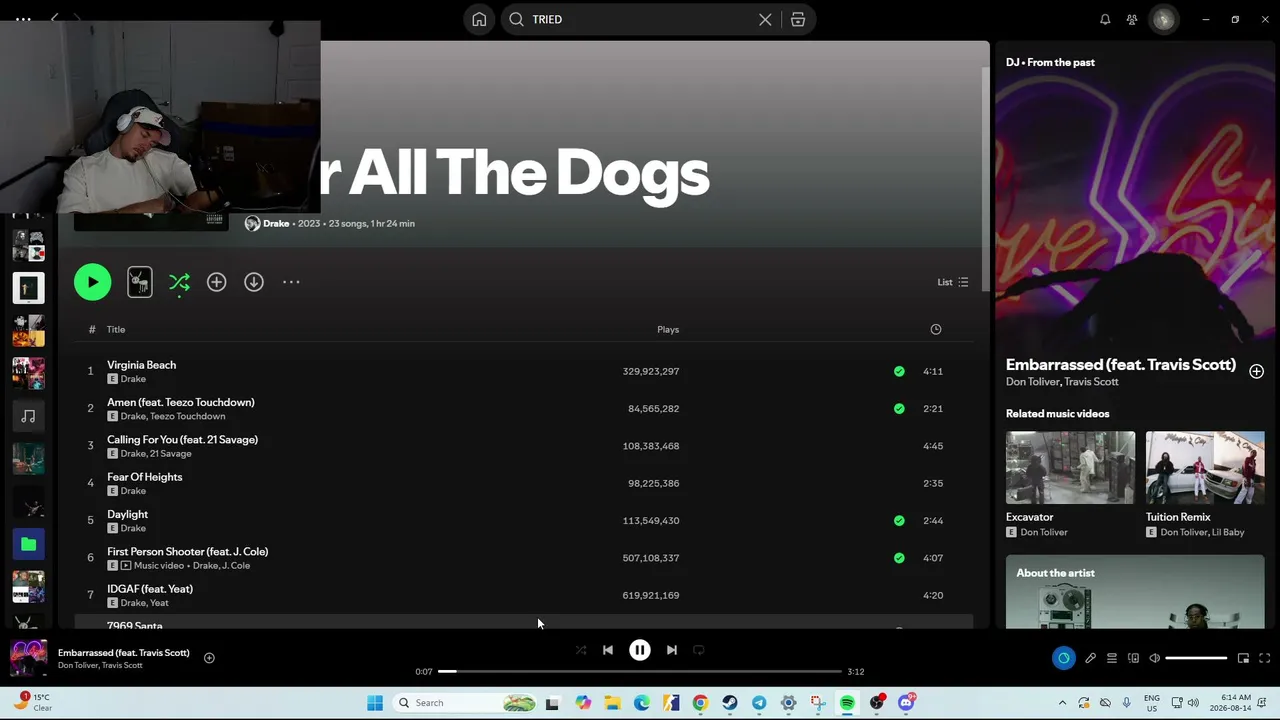Open Teezo Touchdown artist link
Screen dimensions: 1280x720
(x=187, y=416)
